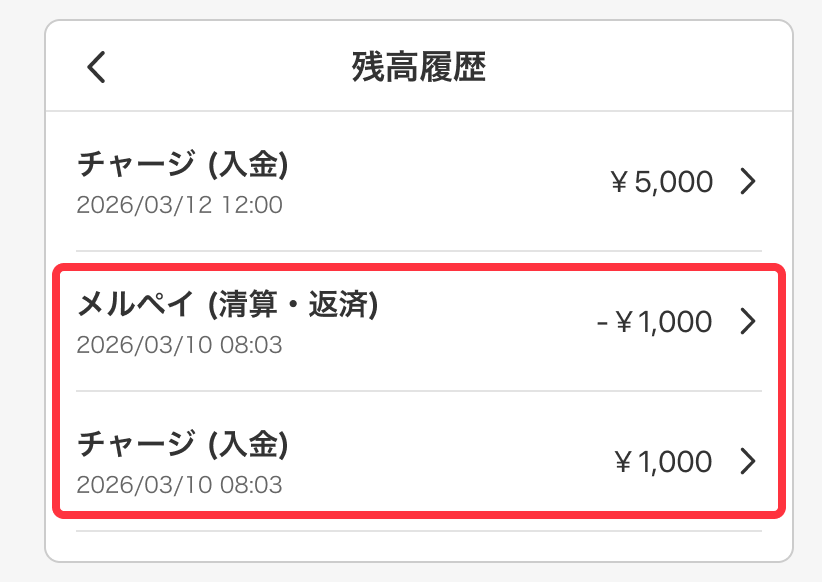Click the empty area below the last entry
822x582 pixels.
pos(419,546)
